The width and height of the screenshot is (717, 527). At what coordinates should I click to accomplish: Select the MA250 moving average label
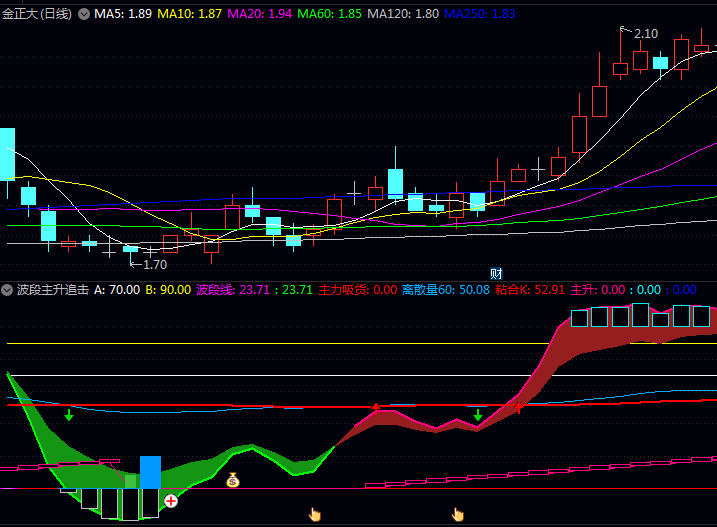pos(479,15)
